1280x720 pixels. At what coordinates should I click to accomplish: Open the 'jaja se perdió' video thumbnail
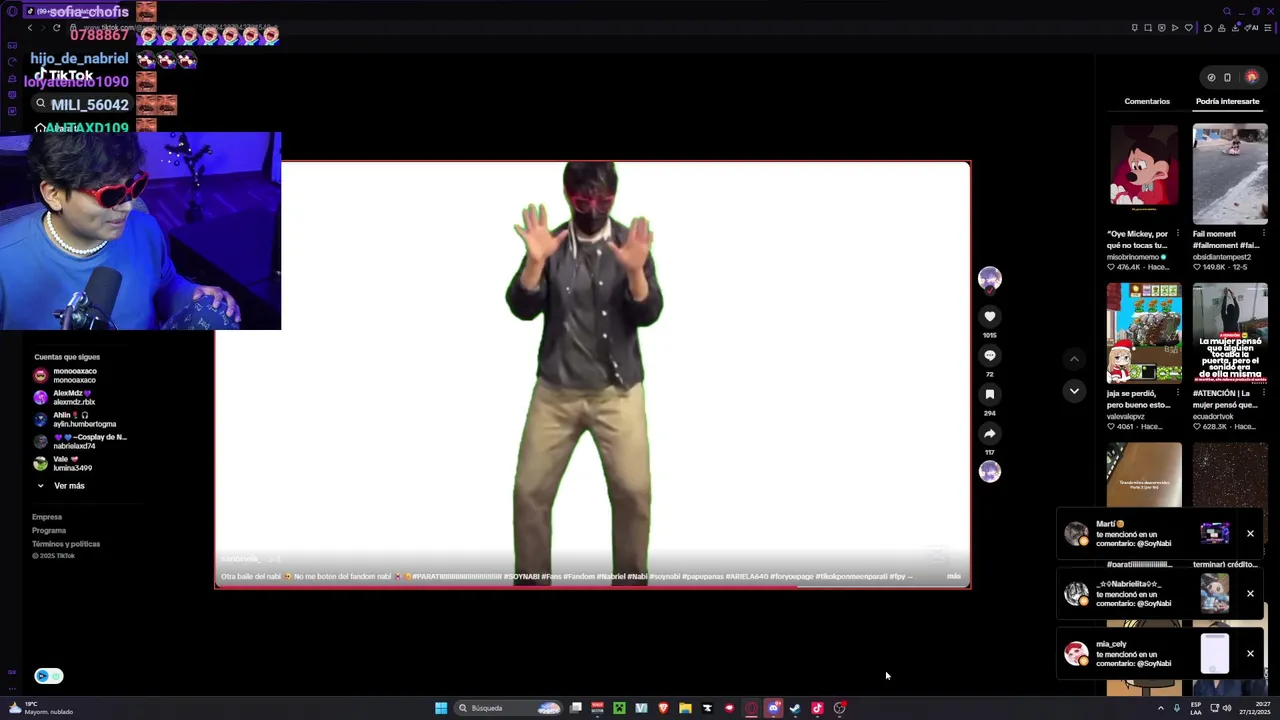click(x=1144, y=333)
